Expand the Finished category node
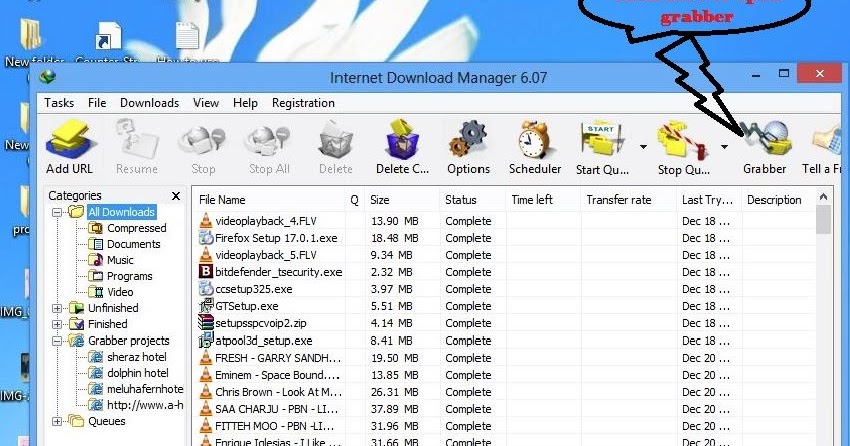Screen dimensions: 850x446 tap(57, 324)
